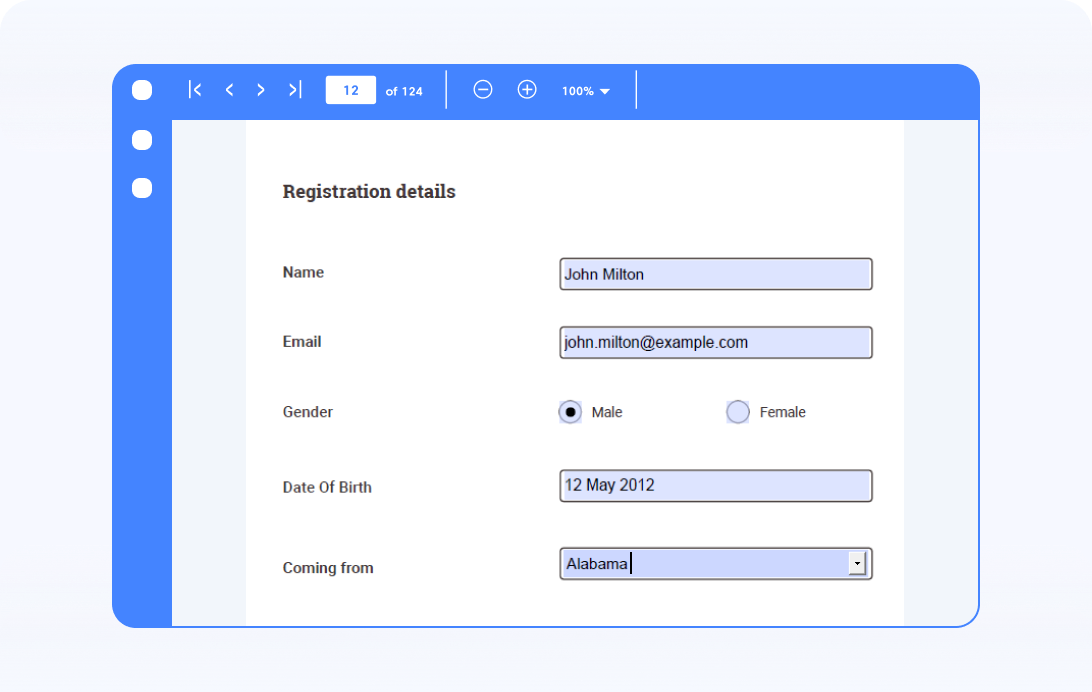
Task: Go to the next page
Action: coord(261,89)
